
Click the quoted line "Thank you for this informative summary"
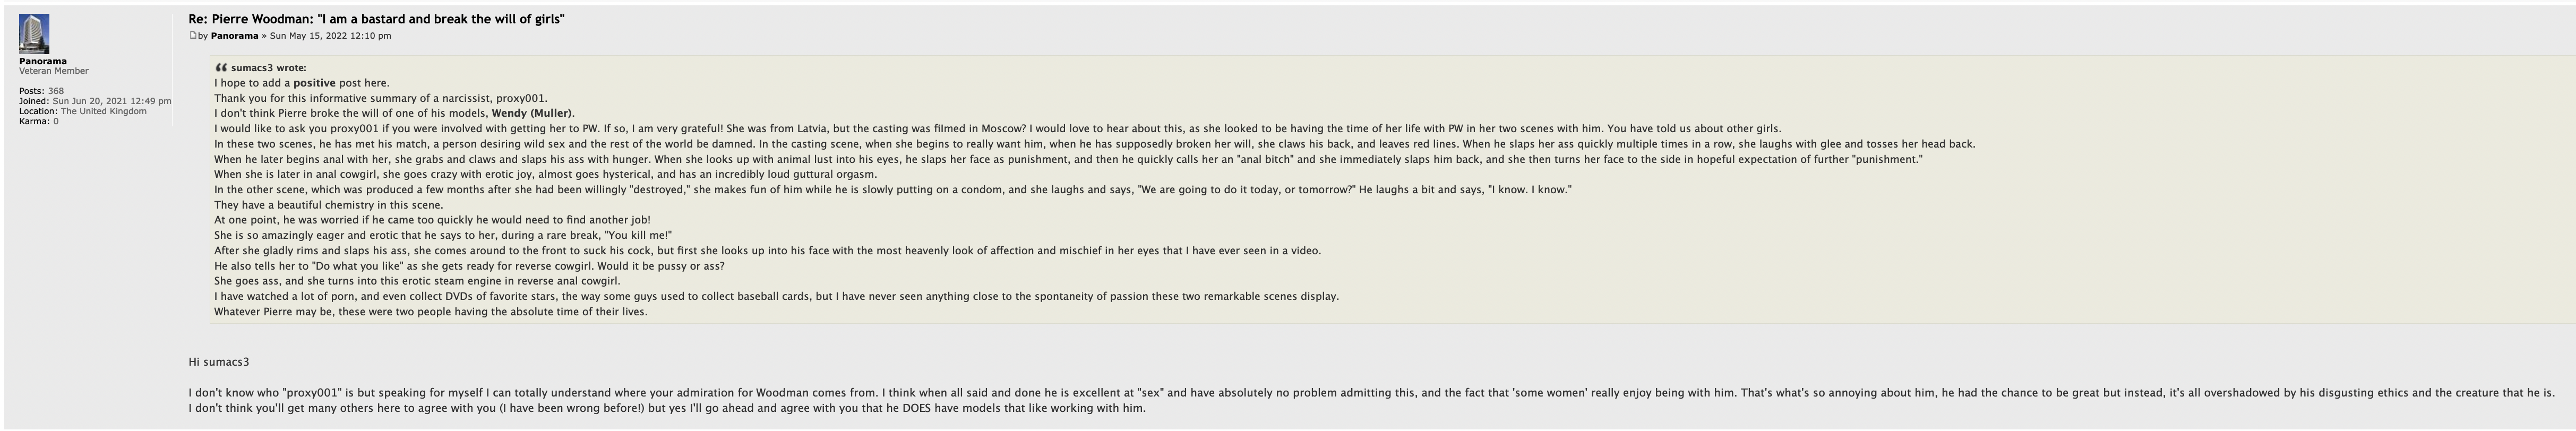[380, 98]
